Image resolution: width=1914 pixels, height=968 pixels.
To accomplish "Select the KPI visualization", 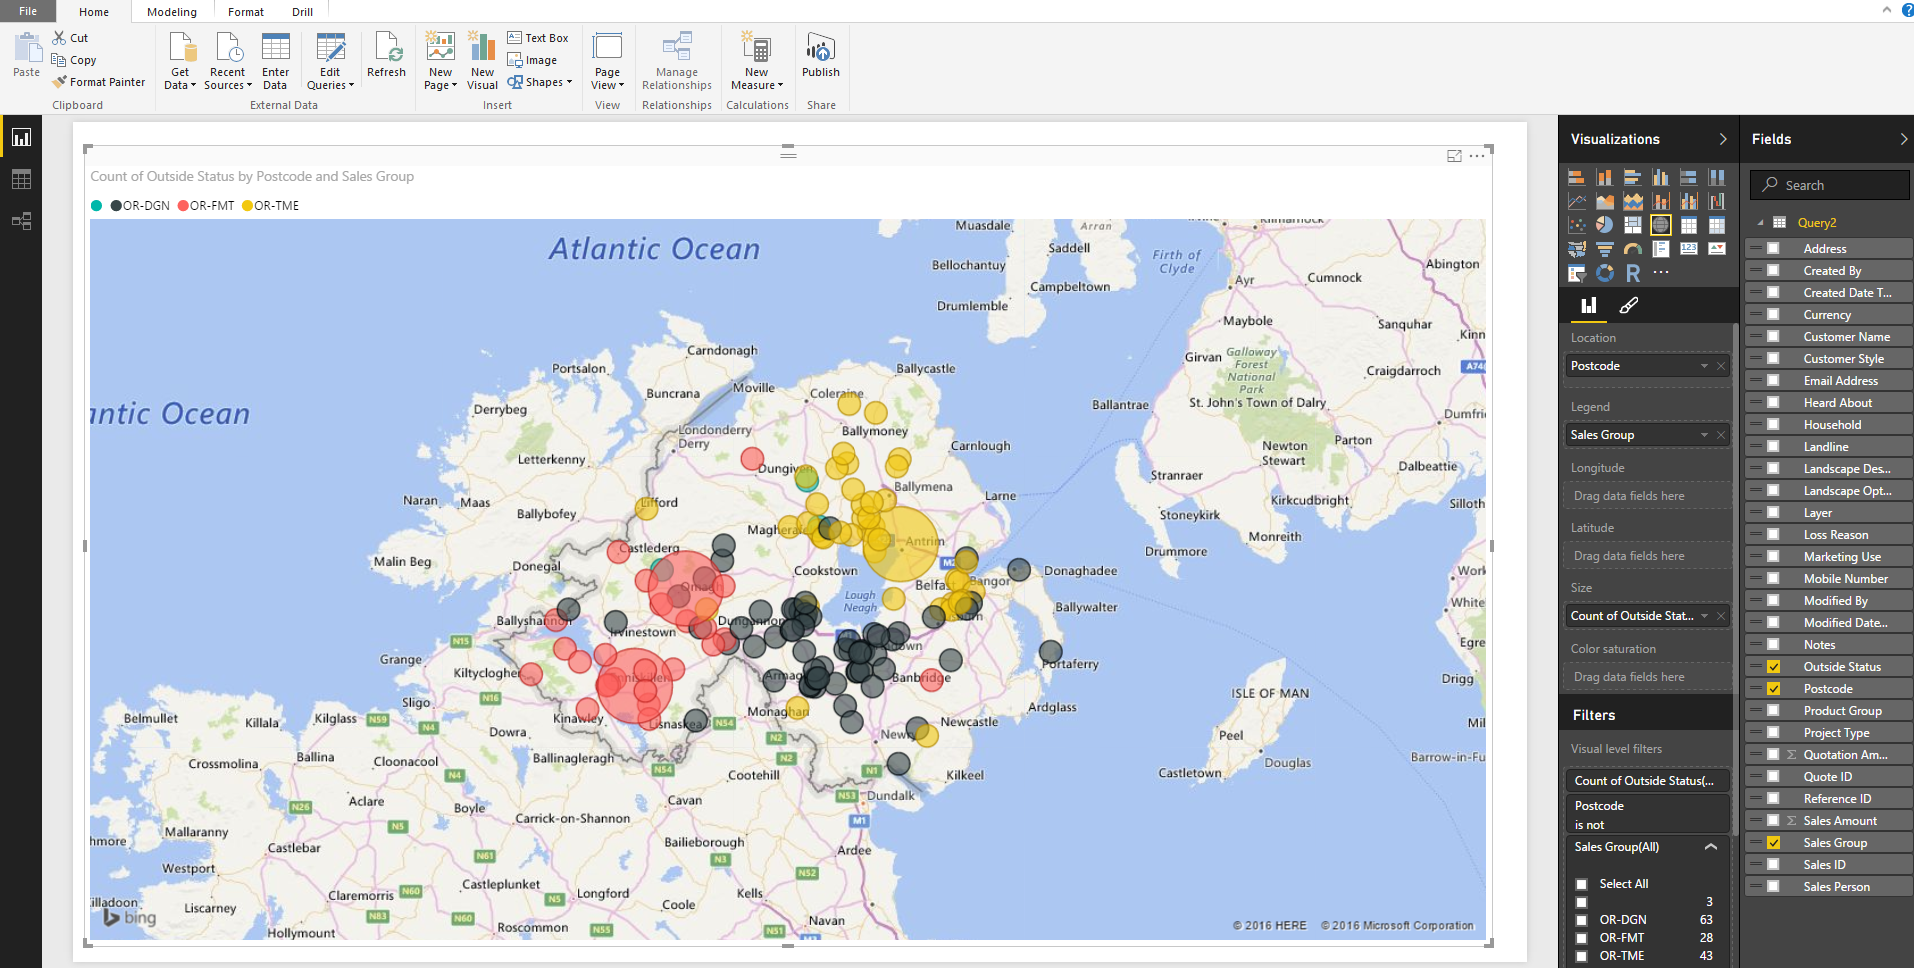I will tap(1717, 249).
